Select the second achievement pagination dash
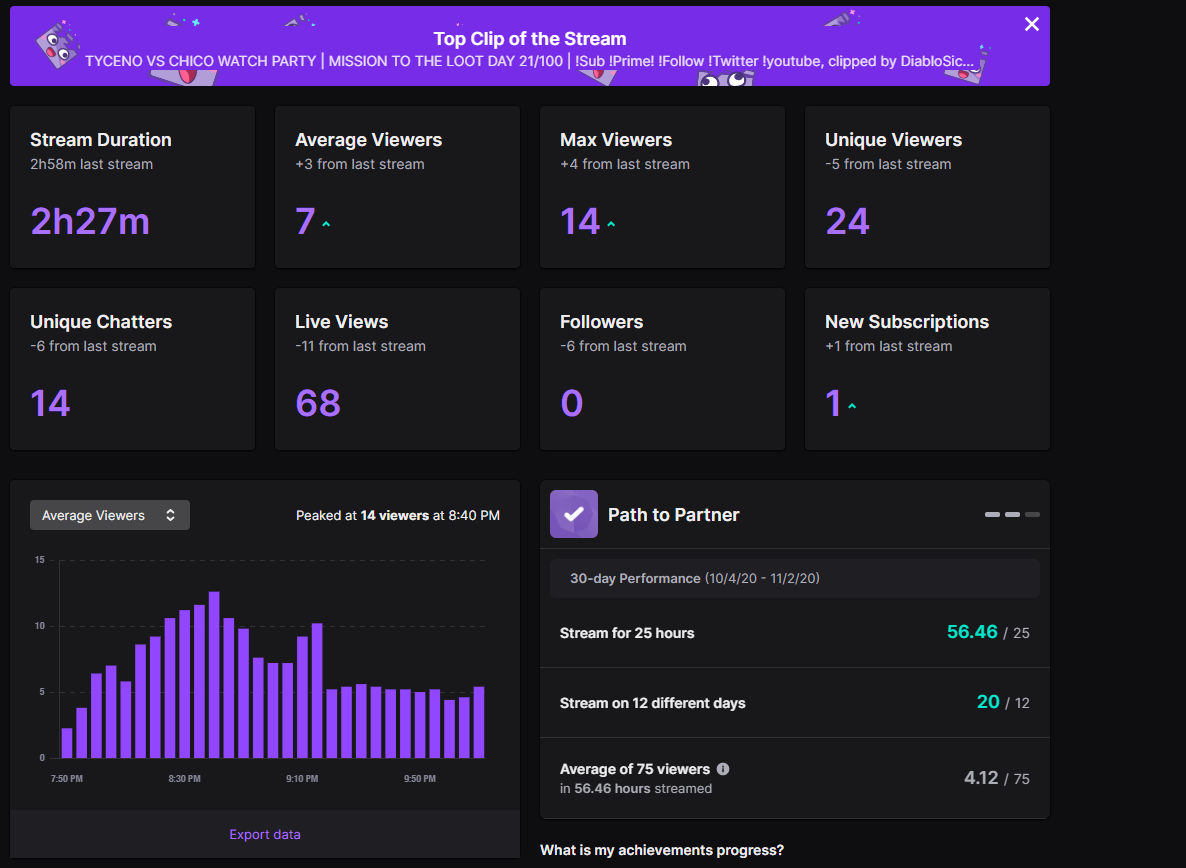 [1012, 514]
